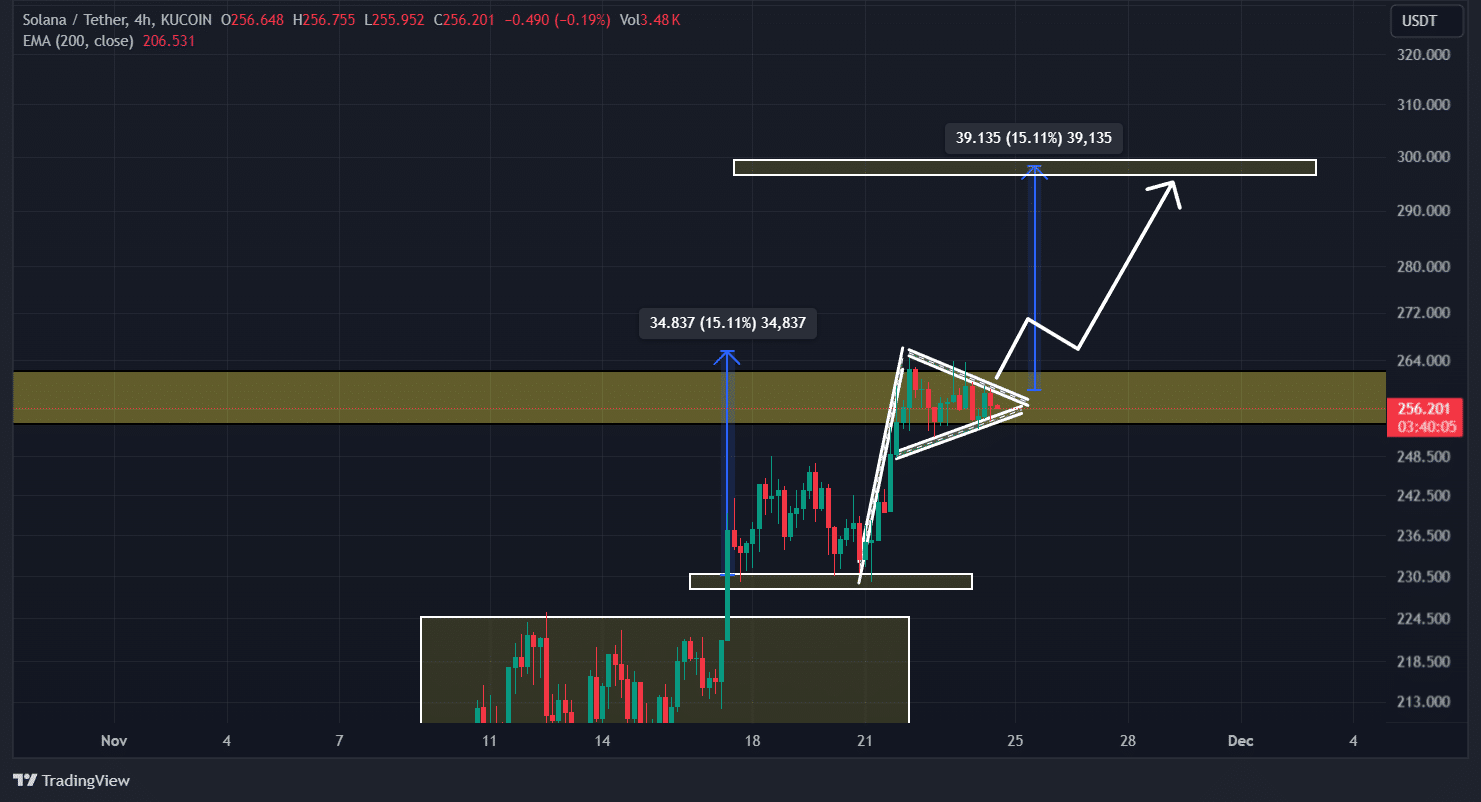Click the 14 date label on time axis
The width and height of the screenshot is (1481, 802).
point(602,741)
